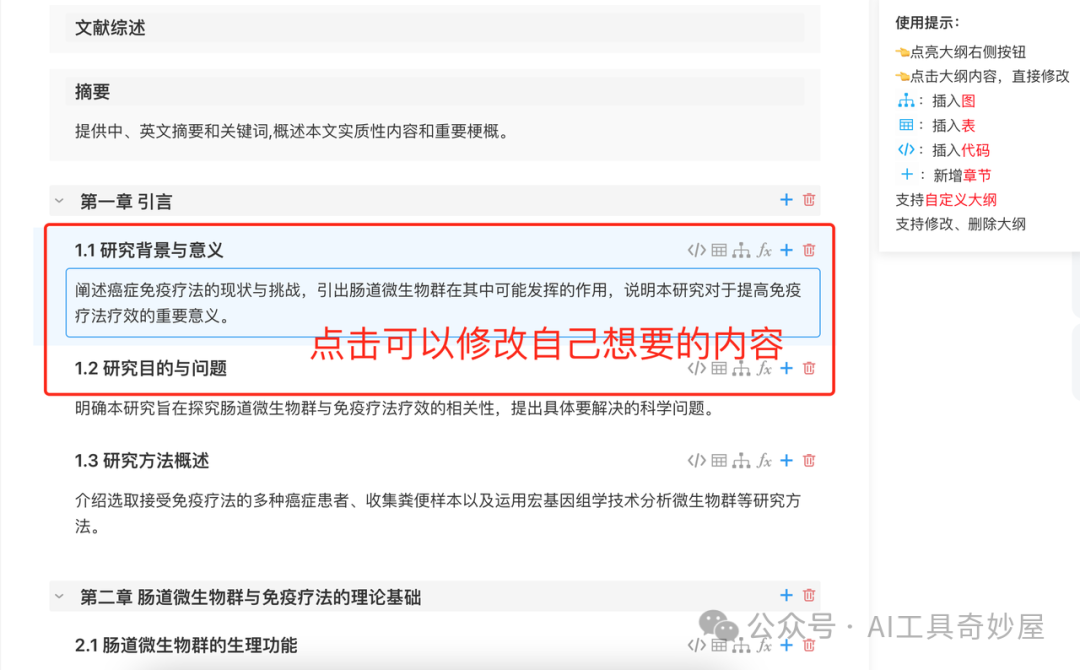Collapse the 第一章 引言 chapter
Image resolution: width=1080 pixels, height=670 pixels.
click(x=59, y=201)
